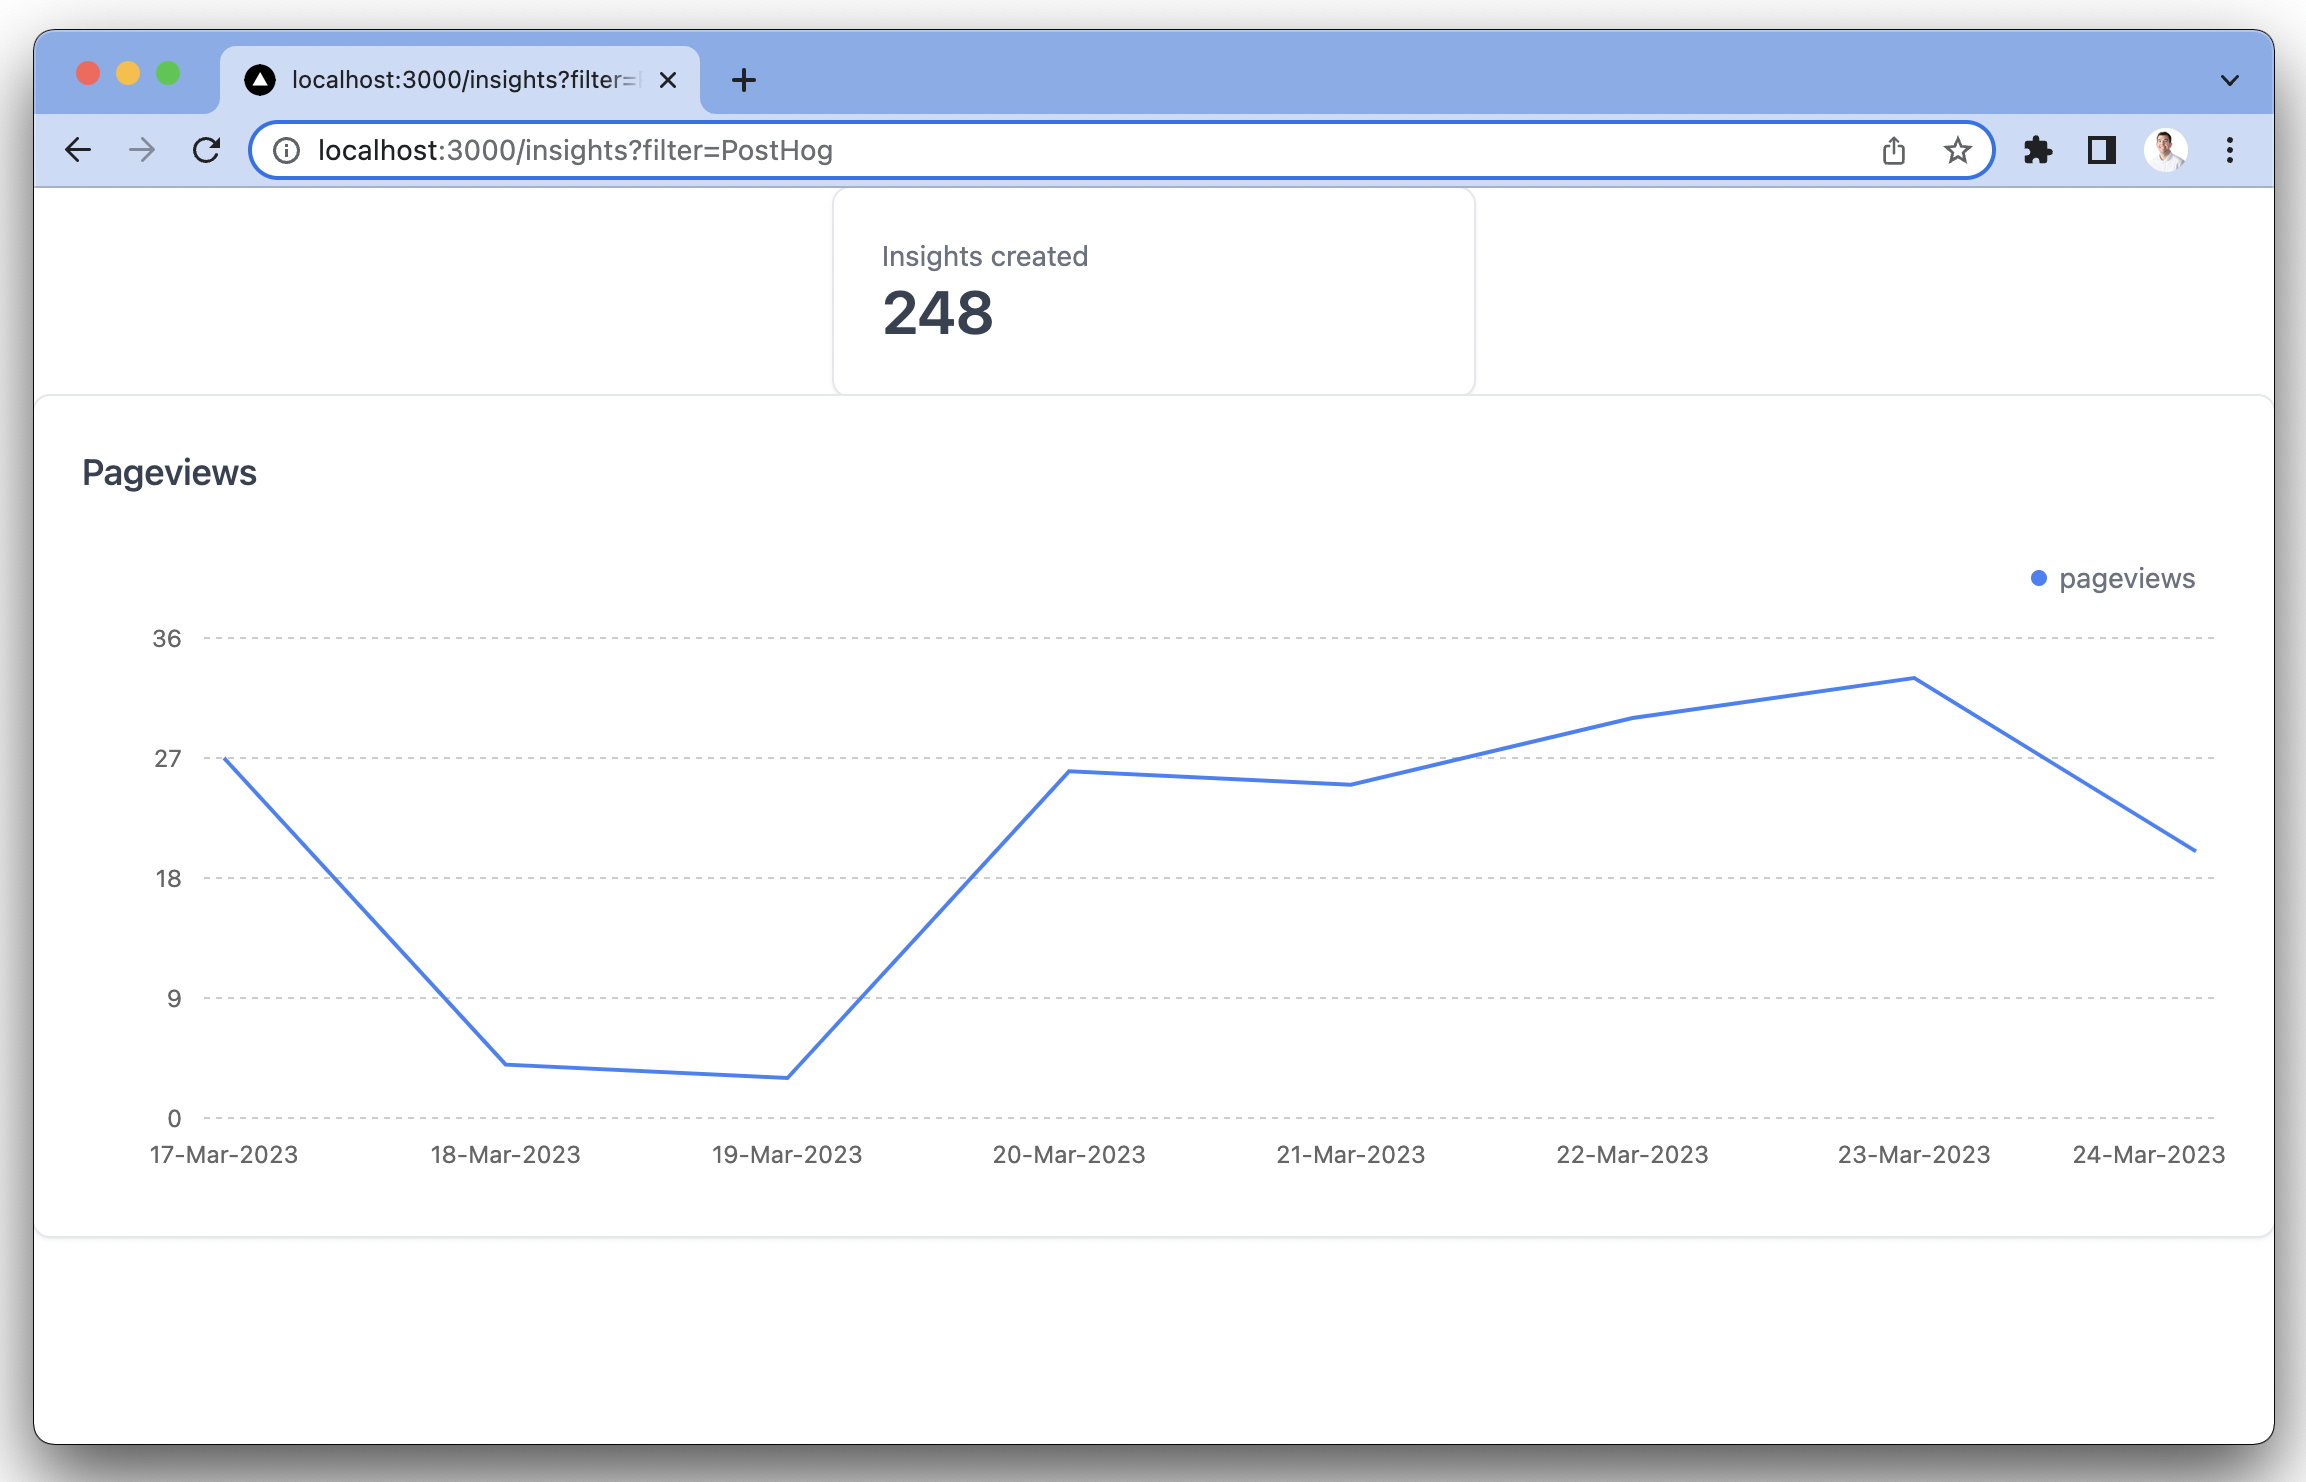This screenshot has height=1482, width=2306.
Task: Expand the tab search chevron
Action: coord(2229,80)
